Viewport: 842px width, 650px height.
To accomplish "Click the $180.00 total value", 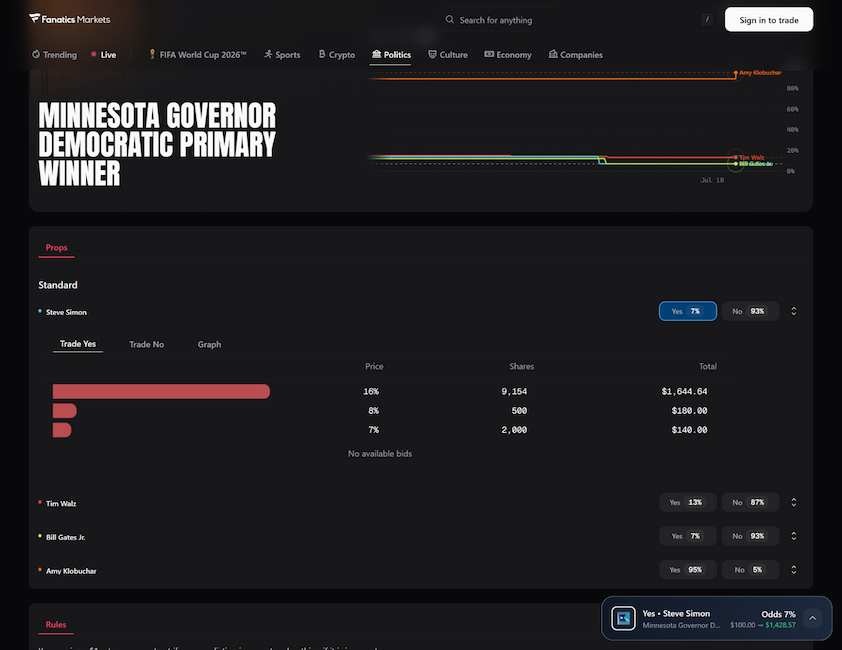I will (689, 411).
